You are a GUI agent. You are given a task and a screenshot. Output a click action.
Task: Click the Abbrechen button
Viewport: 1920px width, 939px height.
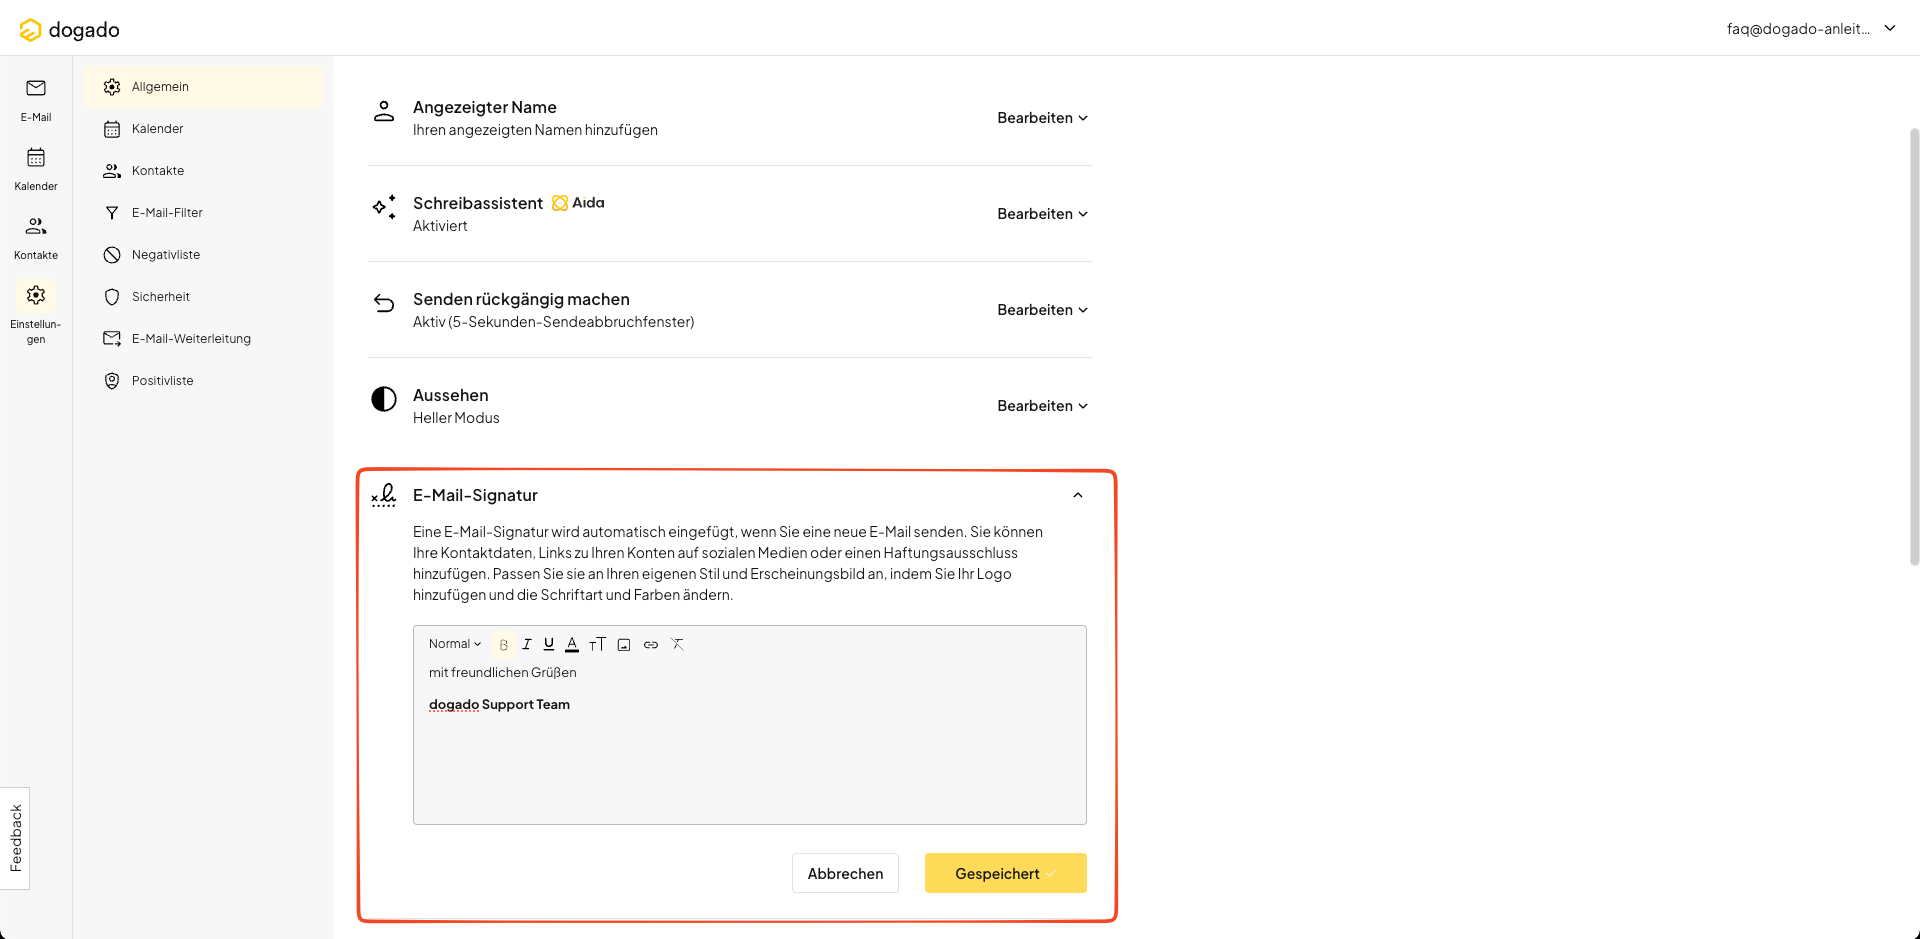[x=845, y=873]
